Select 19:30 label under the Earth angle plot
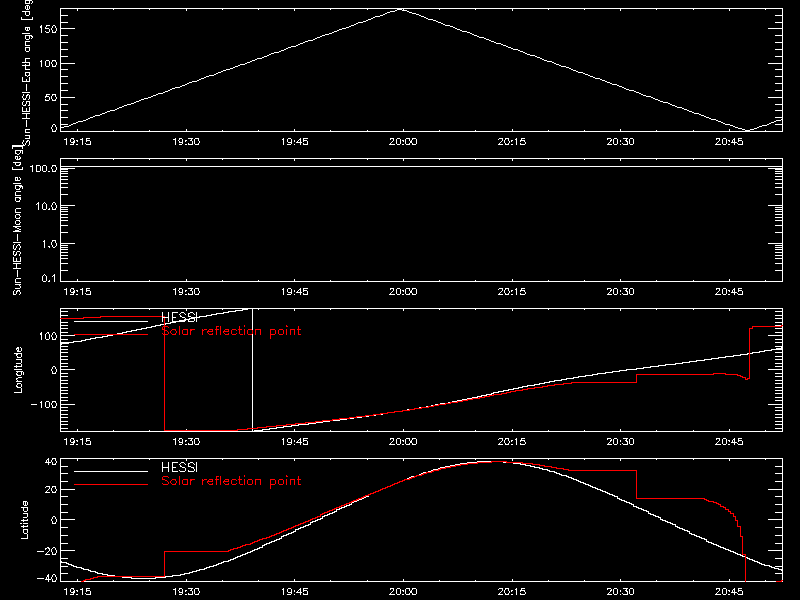This screenshot has height=600, width=800. click(186, 142)
